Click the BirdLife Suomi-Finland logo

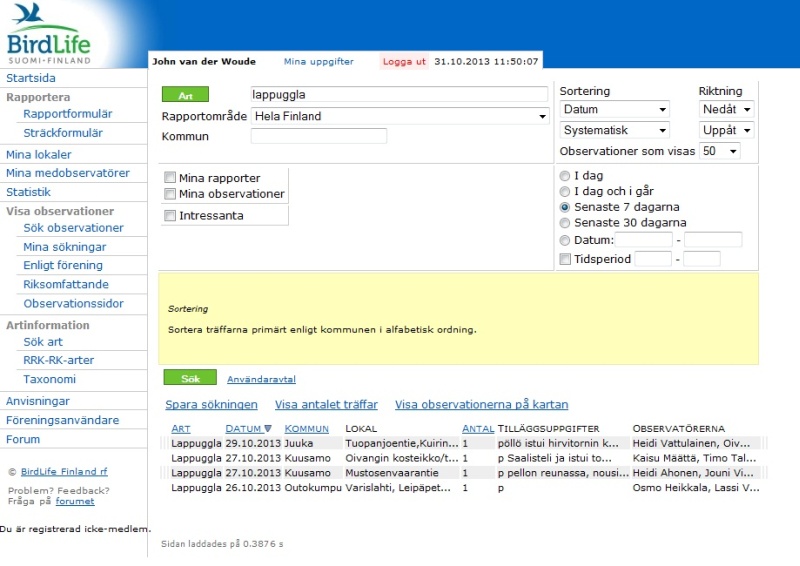coord(48,34)
